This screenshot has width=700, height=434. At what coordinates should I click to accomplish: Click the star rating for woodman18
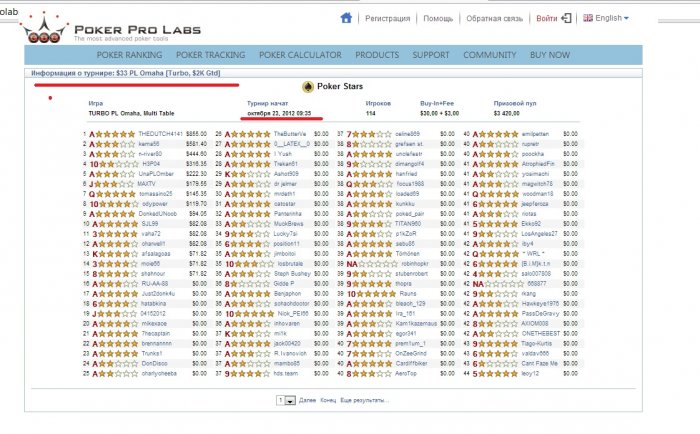(499, 194)
